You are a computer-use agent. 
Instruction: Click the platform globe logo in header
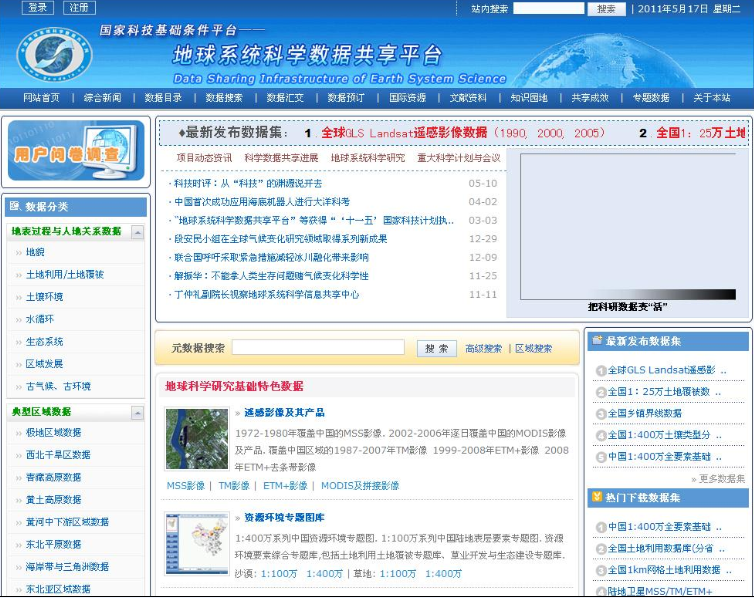(x=55, y=58)
